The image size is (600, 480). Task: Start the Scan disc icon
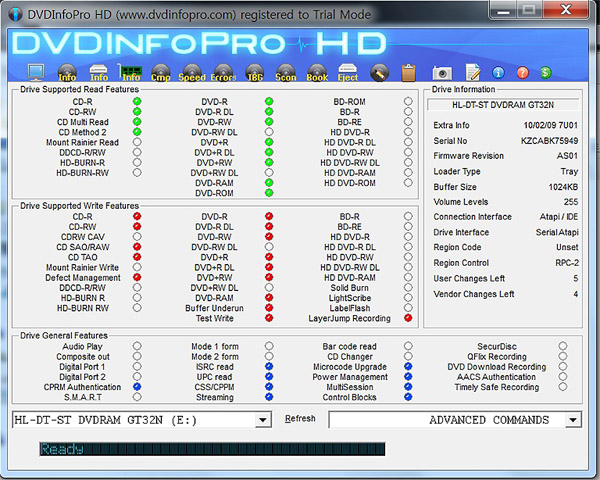(285, 73)
